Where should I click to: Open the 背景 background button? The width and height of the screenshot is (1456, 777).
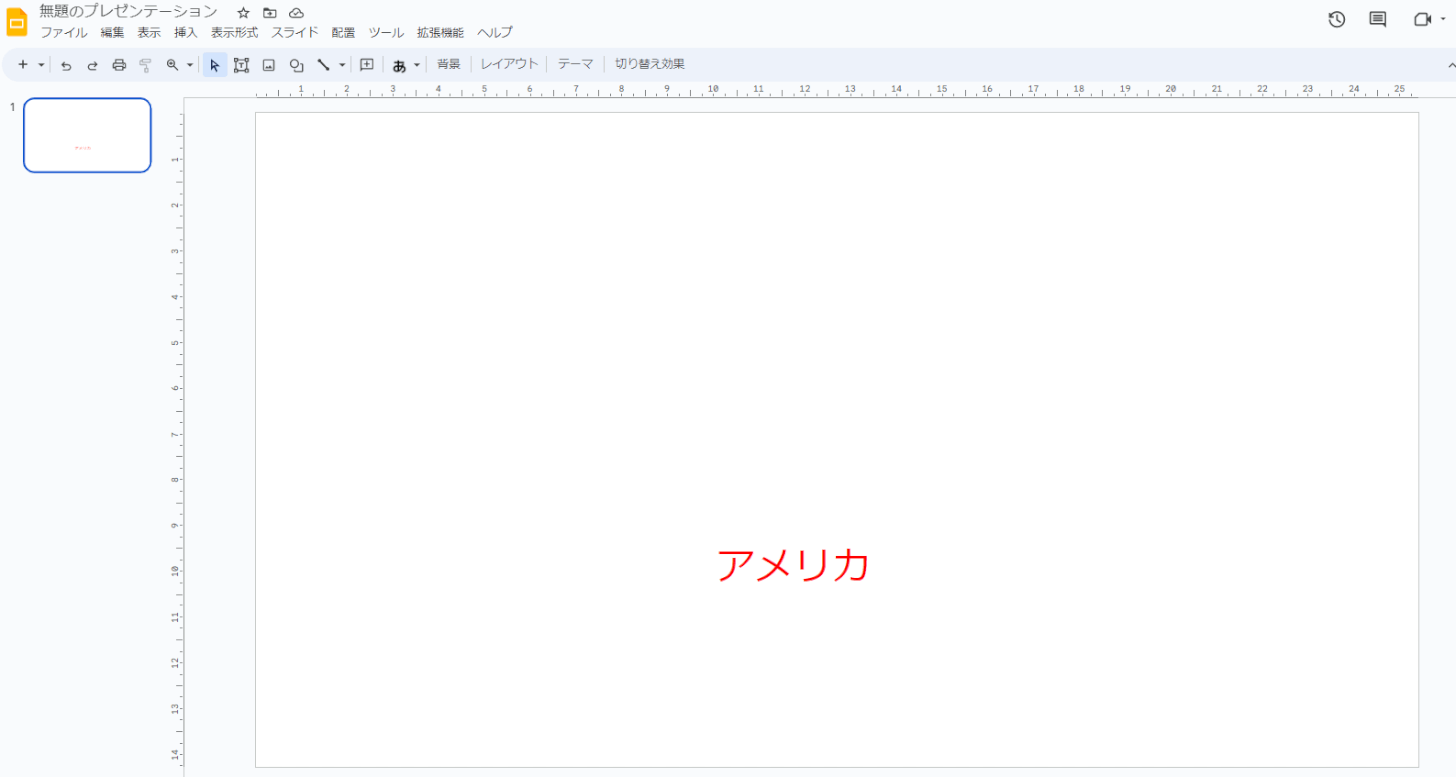(449, 64)
